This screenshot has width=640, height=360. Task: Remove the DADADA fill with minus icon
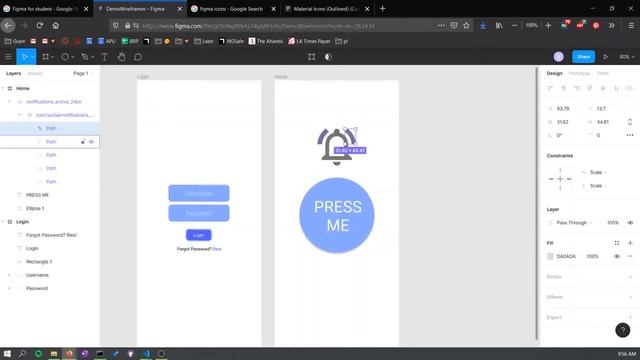coord(630,256)
